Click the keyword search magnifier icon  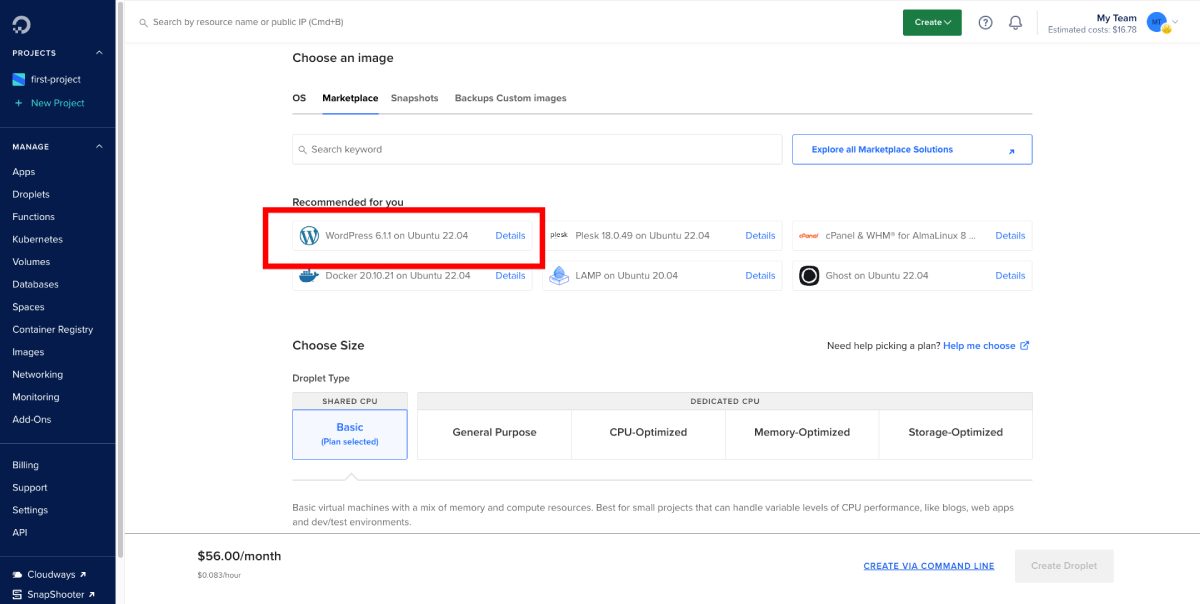[302, 149]
